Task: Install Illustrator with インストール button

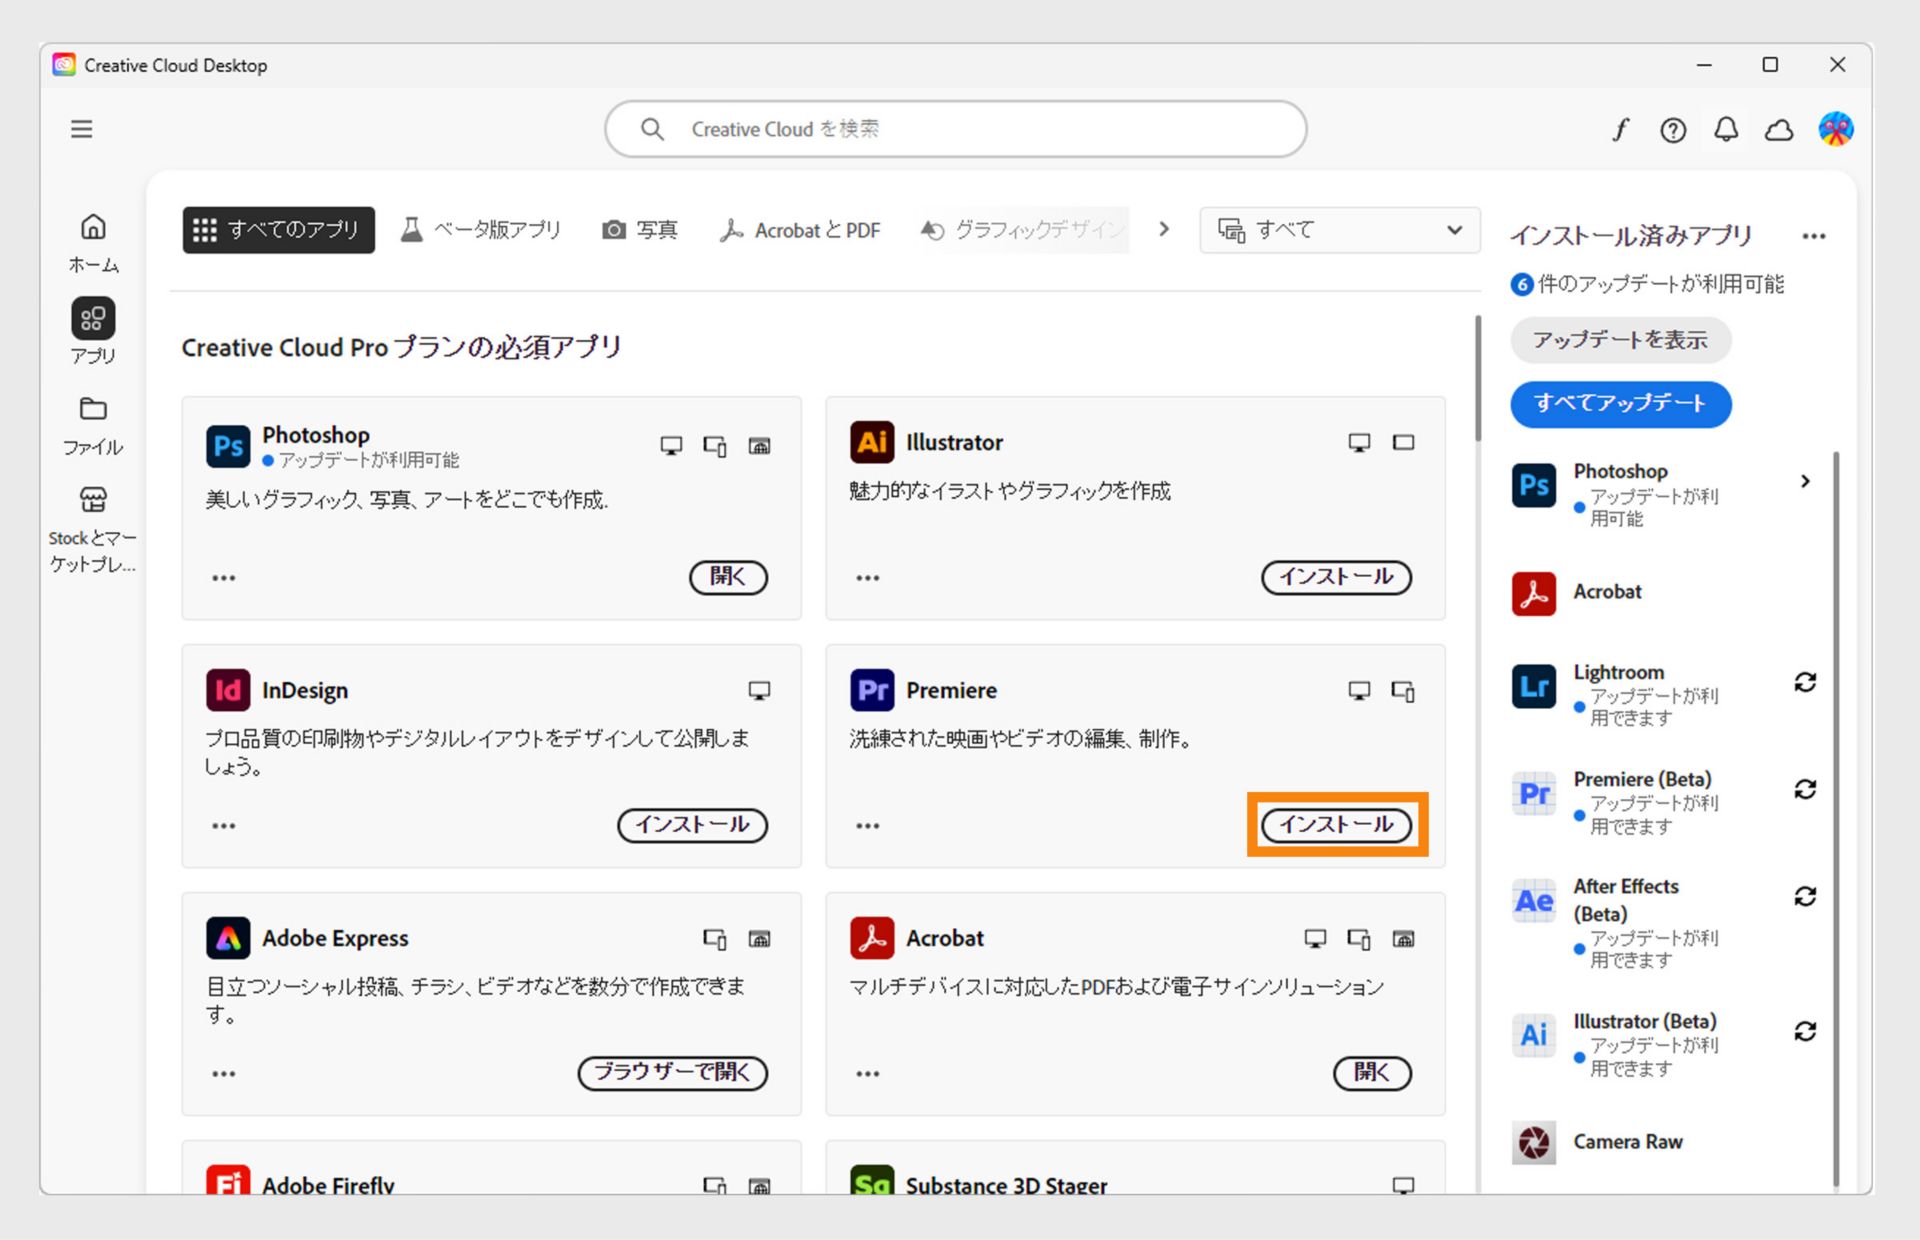Action: tap(1336, 577)
